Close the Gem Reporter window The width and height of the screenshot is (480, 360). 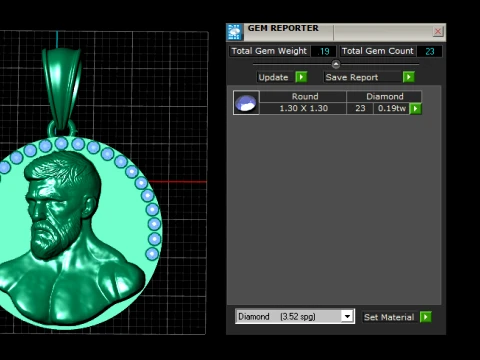point(438,32)
